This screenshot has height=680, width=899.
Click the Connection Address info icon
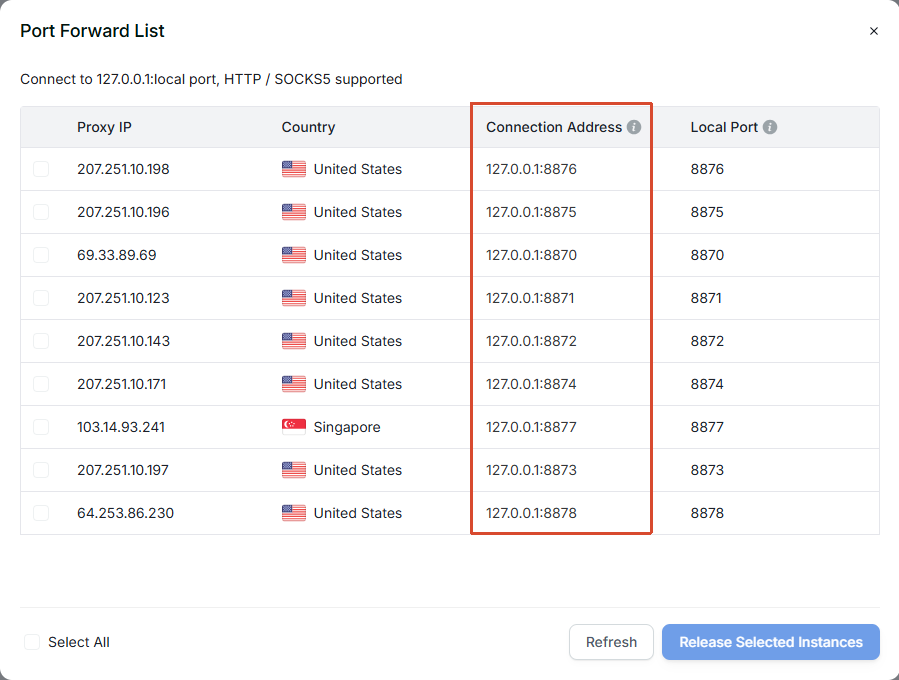[x=634, y=127]
